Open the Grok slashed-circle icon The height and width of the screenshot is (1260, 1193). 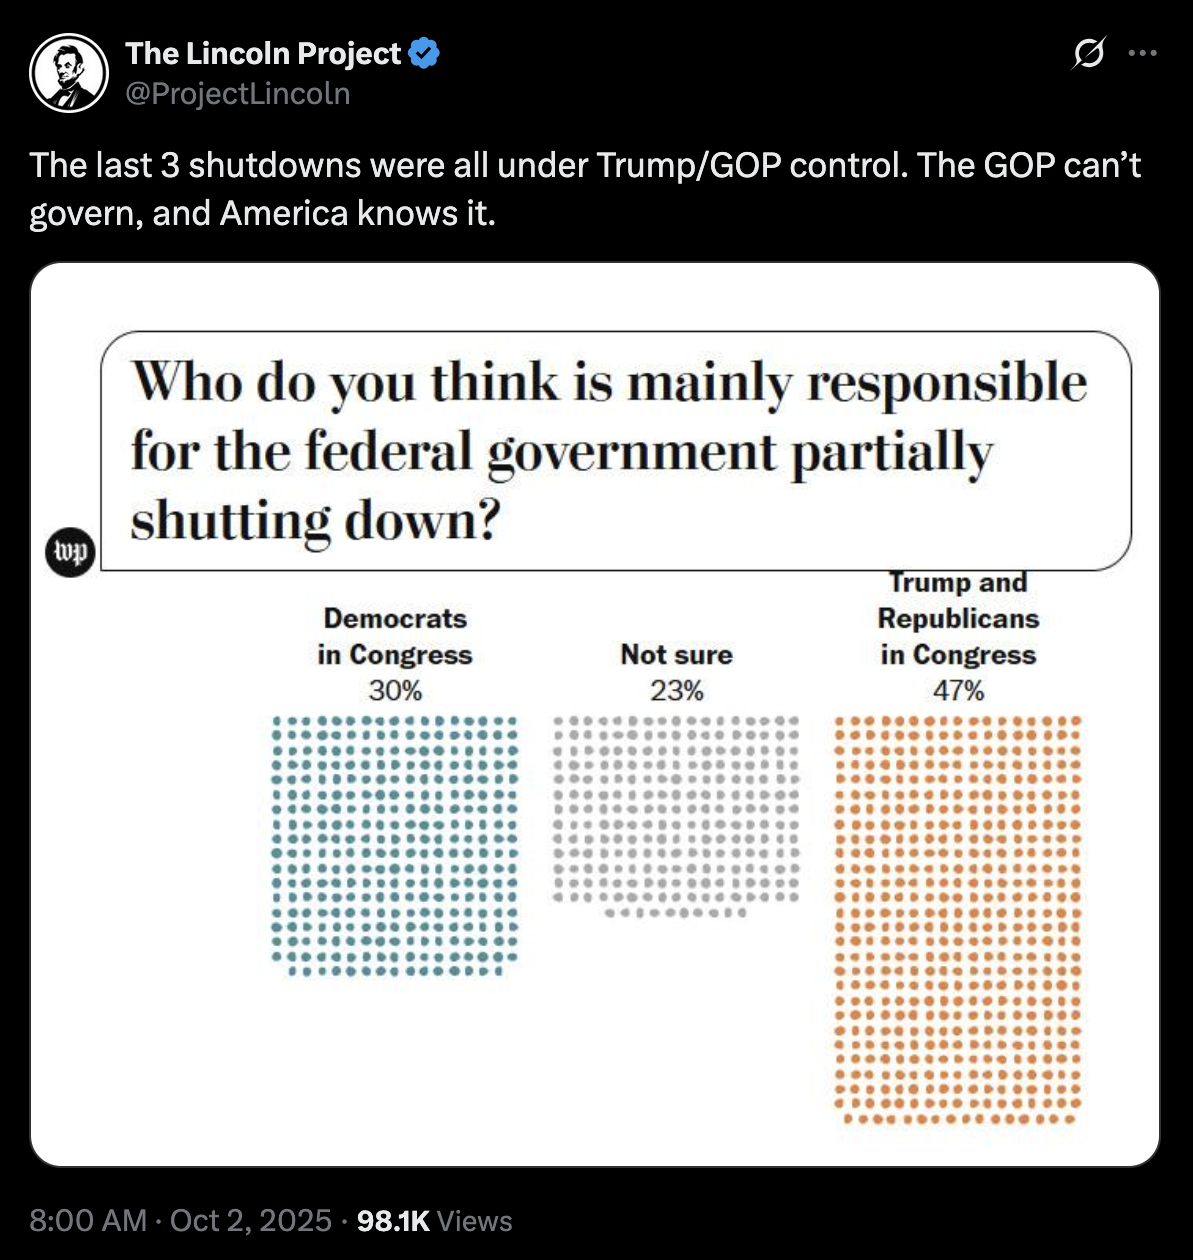pyautogui.click(x=1088, y=54)
